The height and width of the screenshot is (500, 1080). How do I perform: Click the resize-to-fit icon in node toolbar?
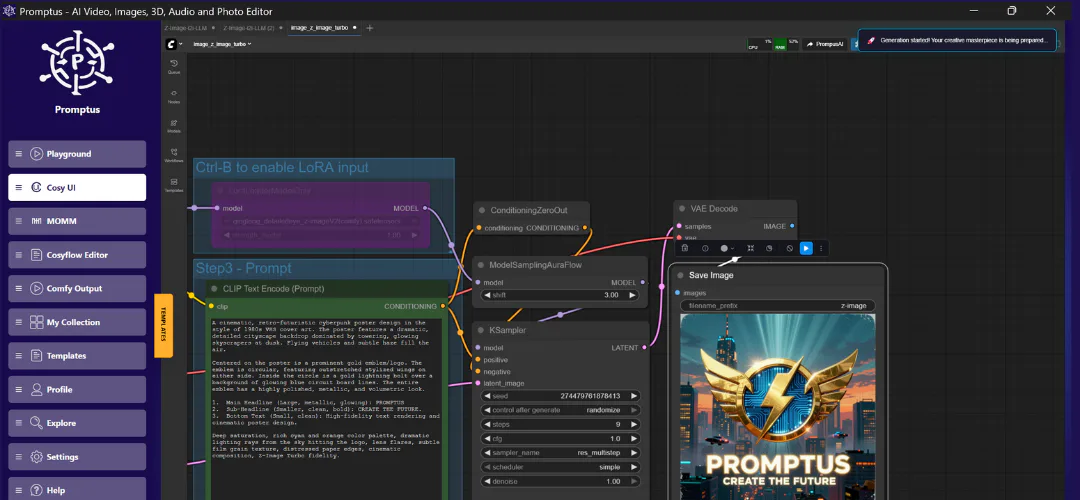coord(751,248)
